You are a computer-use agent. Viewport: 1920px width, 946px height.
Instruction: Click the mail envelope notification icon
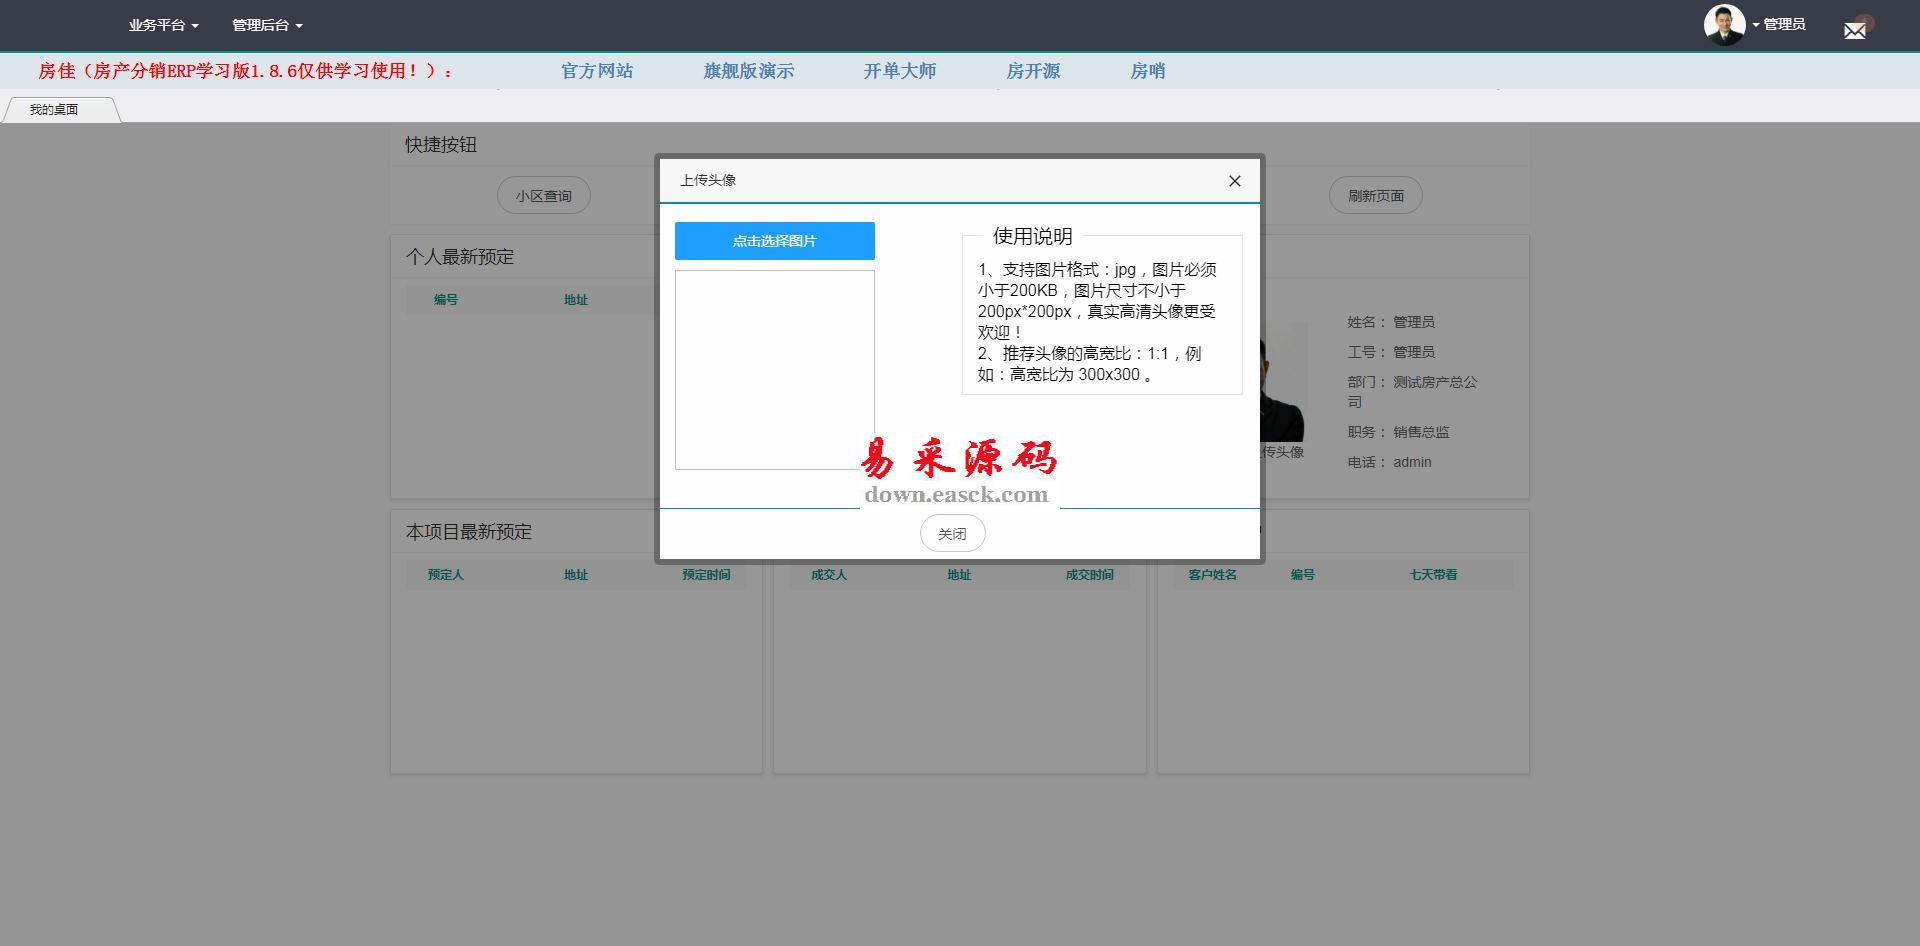click(1855, 30)
